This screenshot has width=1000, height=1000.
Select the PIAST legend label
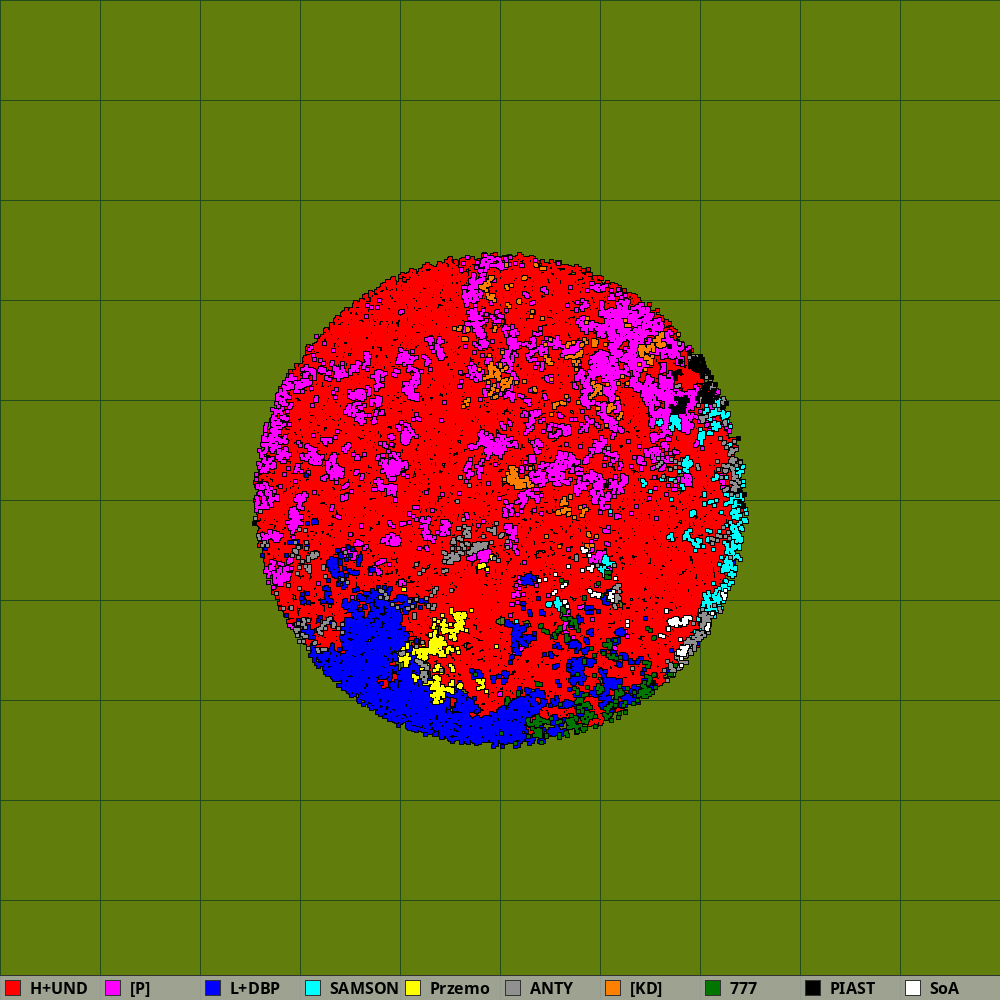853,988
